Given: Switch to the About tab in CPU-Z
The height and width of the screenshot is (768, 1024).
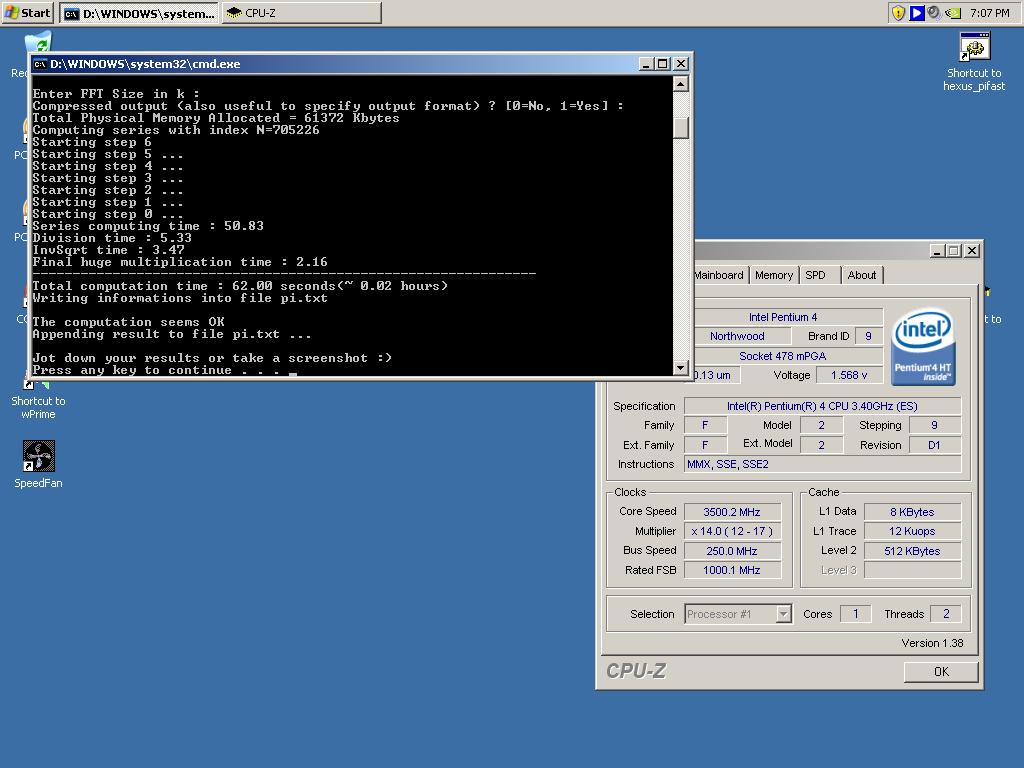Looking at the screenshot, I should 862,275.
